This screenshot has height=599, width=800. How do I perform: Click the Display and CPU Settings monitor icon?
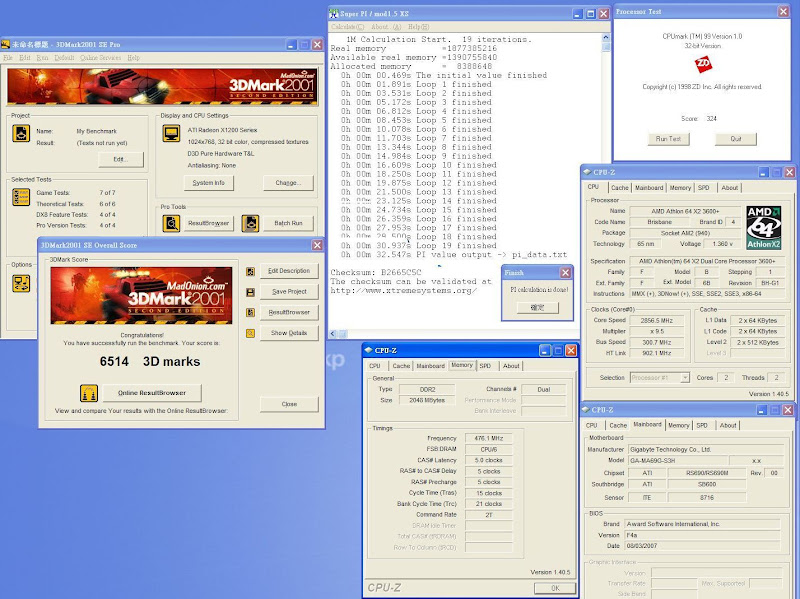tap(171, 134)
